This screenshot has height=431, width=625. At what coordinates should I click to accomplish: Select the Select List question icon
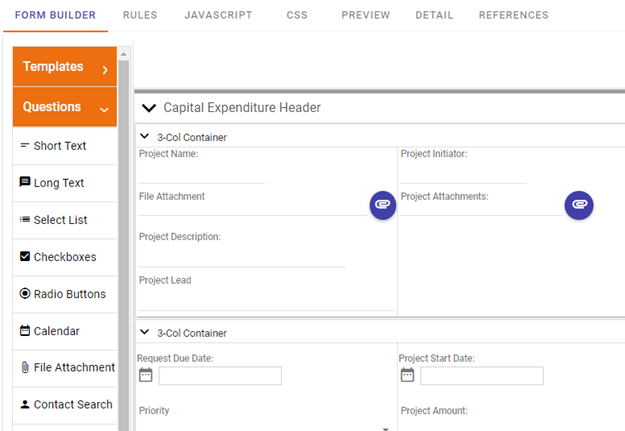coord(25,220)
